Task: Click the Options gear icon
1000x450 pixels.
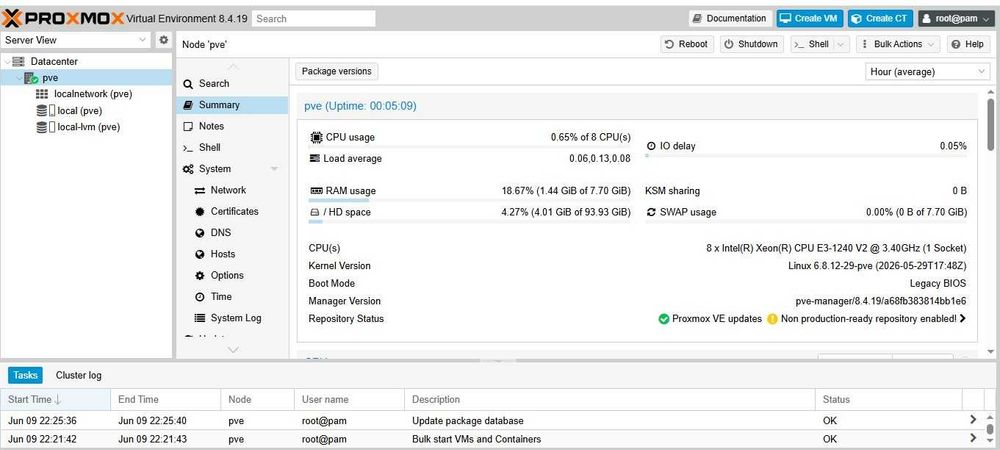Action: (200, 275)
